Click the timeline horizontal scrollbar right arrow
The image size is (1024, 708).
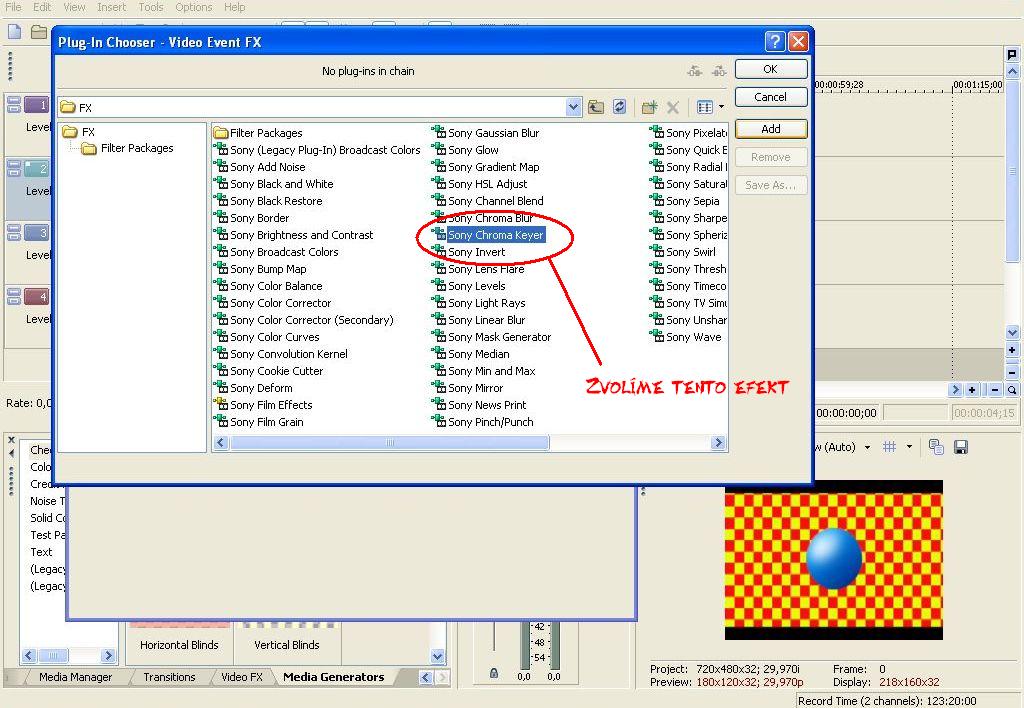[x=955, y=390]
